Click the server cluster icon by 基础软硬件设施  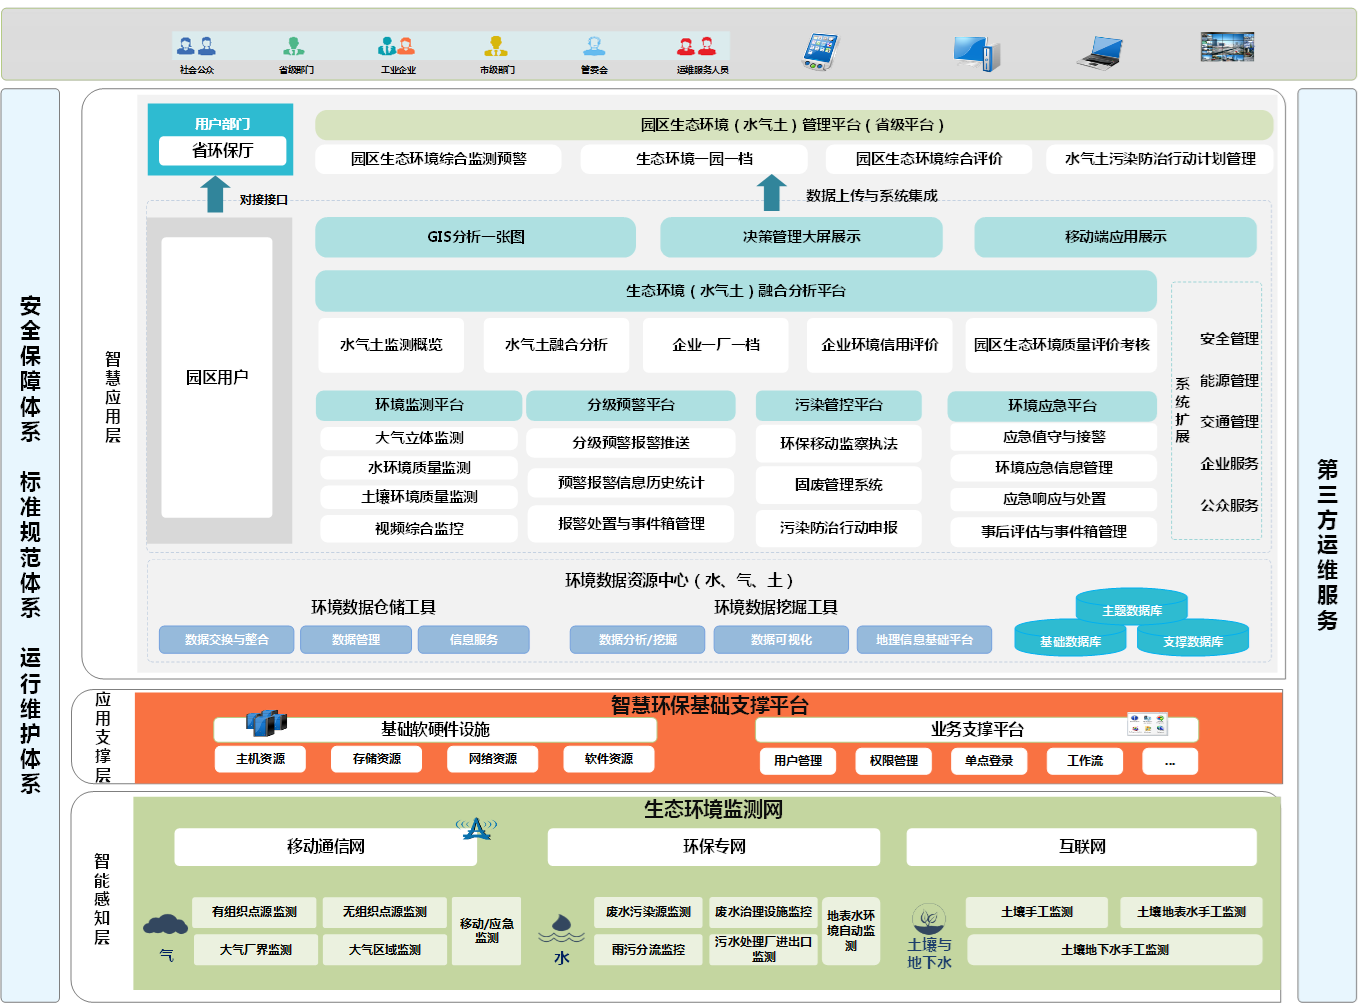click(267, 722)
